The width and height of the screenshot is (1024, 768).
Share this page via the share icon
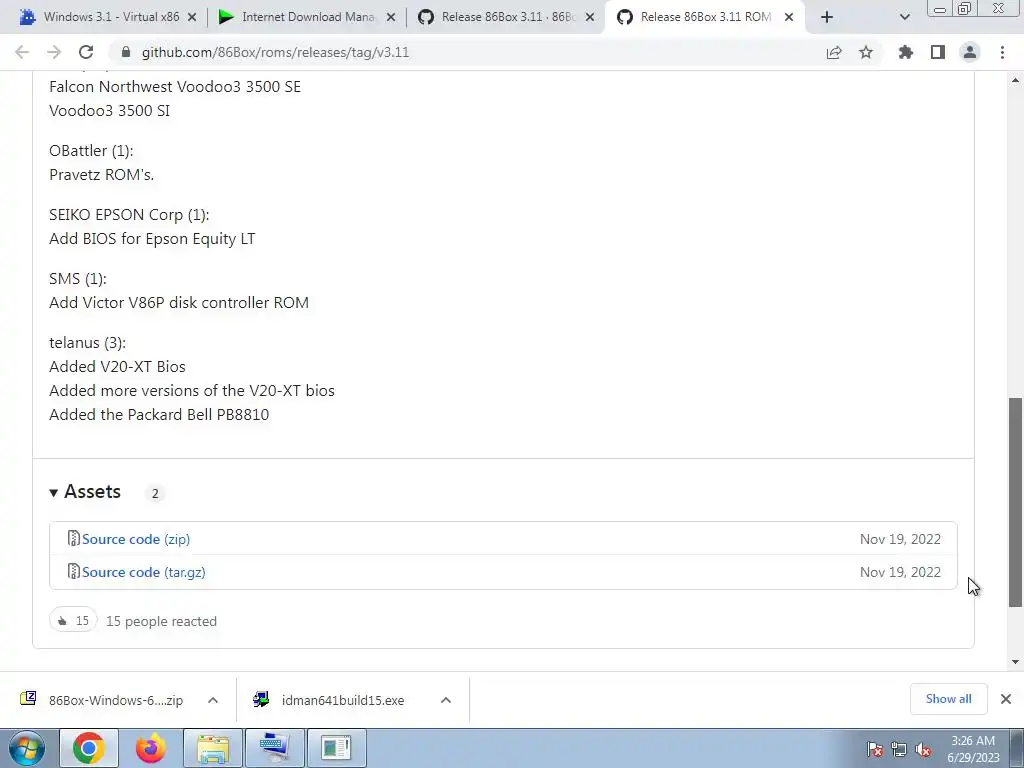tap(834, 52)
